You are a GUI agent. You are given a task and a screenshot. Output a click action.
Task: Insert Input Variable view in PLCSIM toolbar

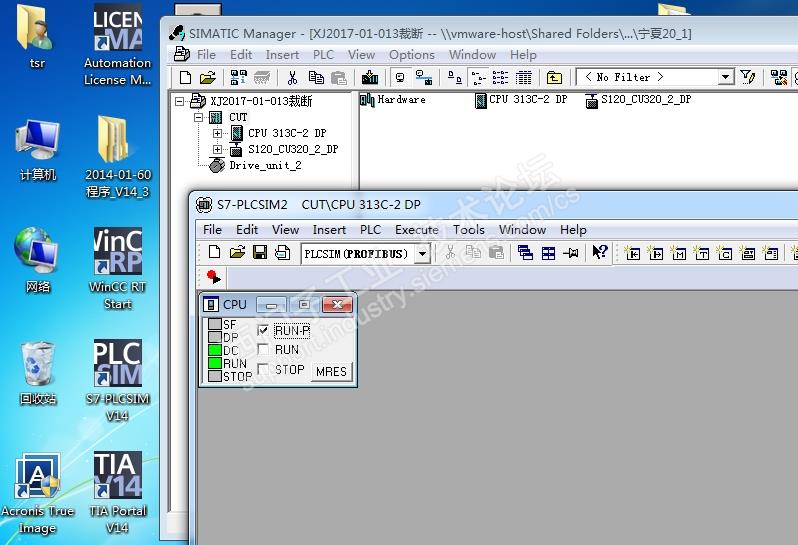[x=632, y=252]
